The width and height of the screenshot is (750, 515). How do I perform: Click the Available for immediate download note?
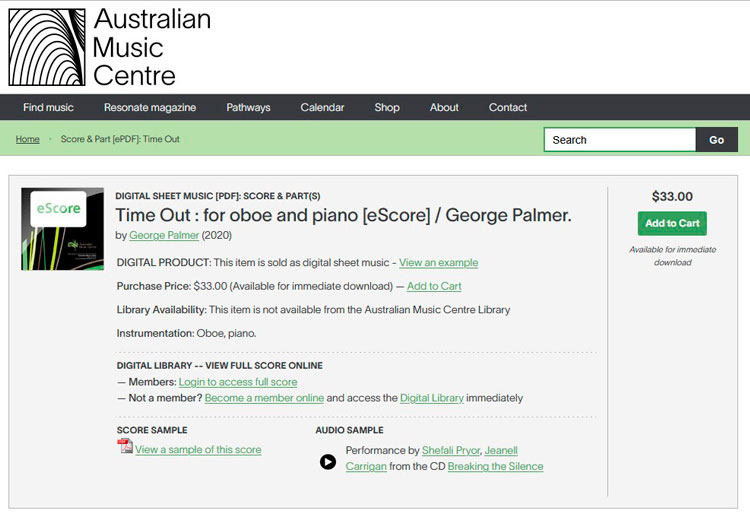pos(673,256)
